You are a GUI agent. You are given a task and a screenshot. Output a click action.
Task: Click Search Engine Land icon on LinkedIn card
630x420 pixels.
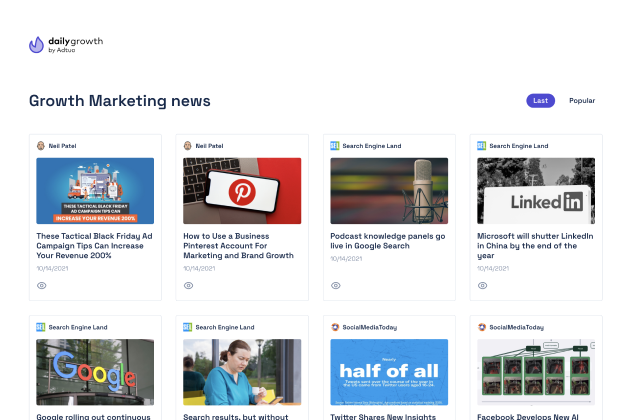click(481, 145)
